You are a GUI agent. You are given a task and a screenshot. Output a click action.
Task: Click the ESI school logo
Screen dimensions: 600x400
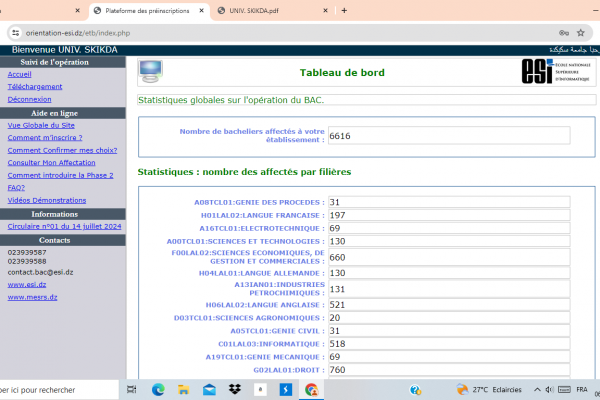(556, 71)
